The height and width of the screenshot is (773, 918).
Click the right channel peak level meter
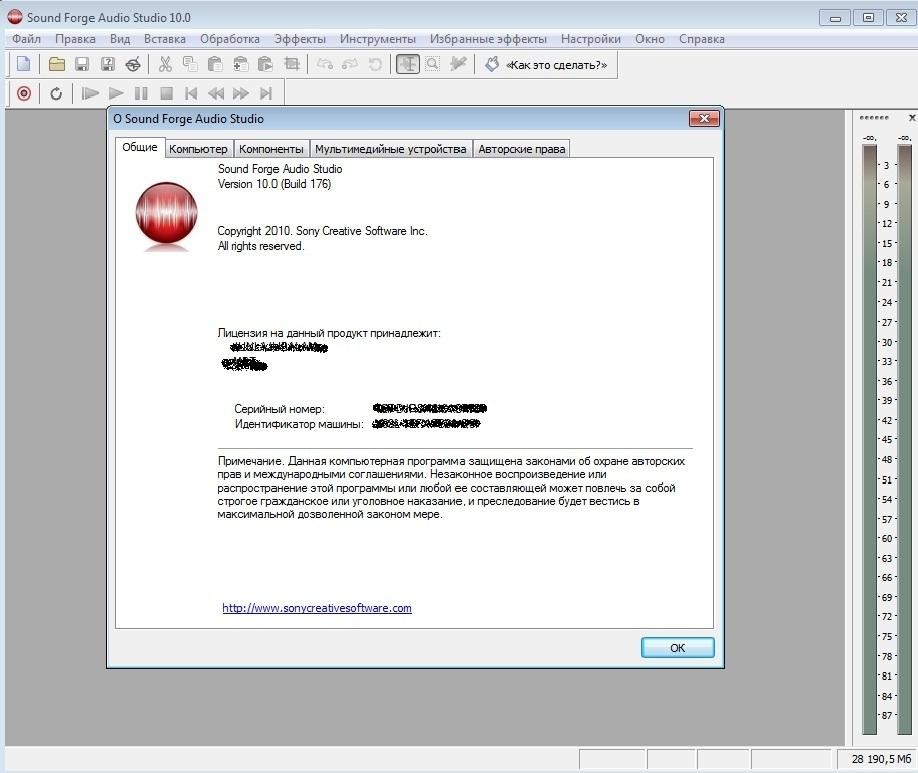[x=905, y=439]
